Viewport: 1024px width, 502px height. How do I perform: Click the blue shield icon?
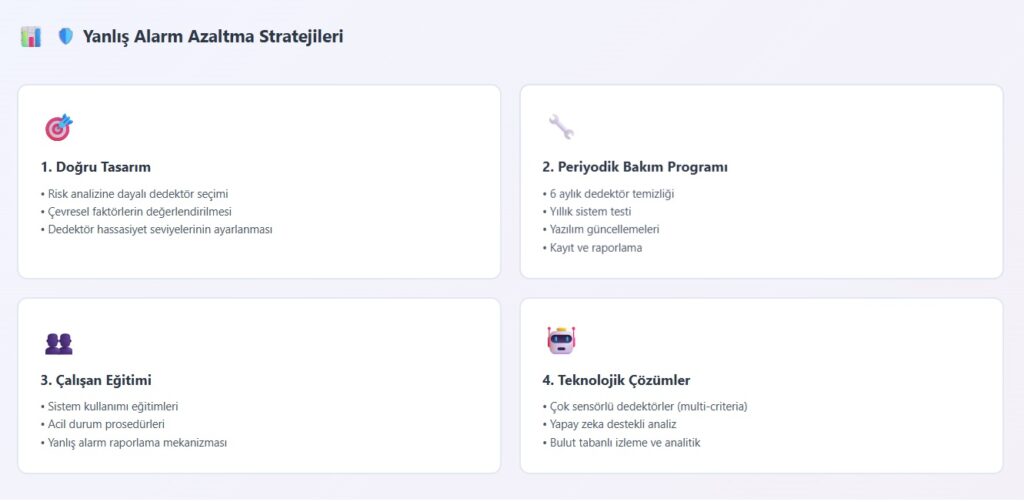pos(66,37)
